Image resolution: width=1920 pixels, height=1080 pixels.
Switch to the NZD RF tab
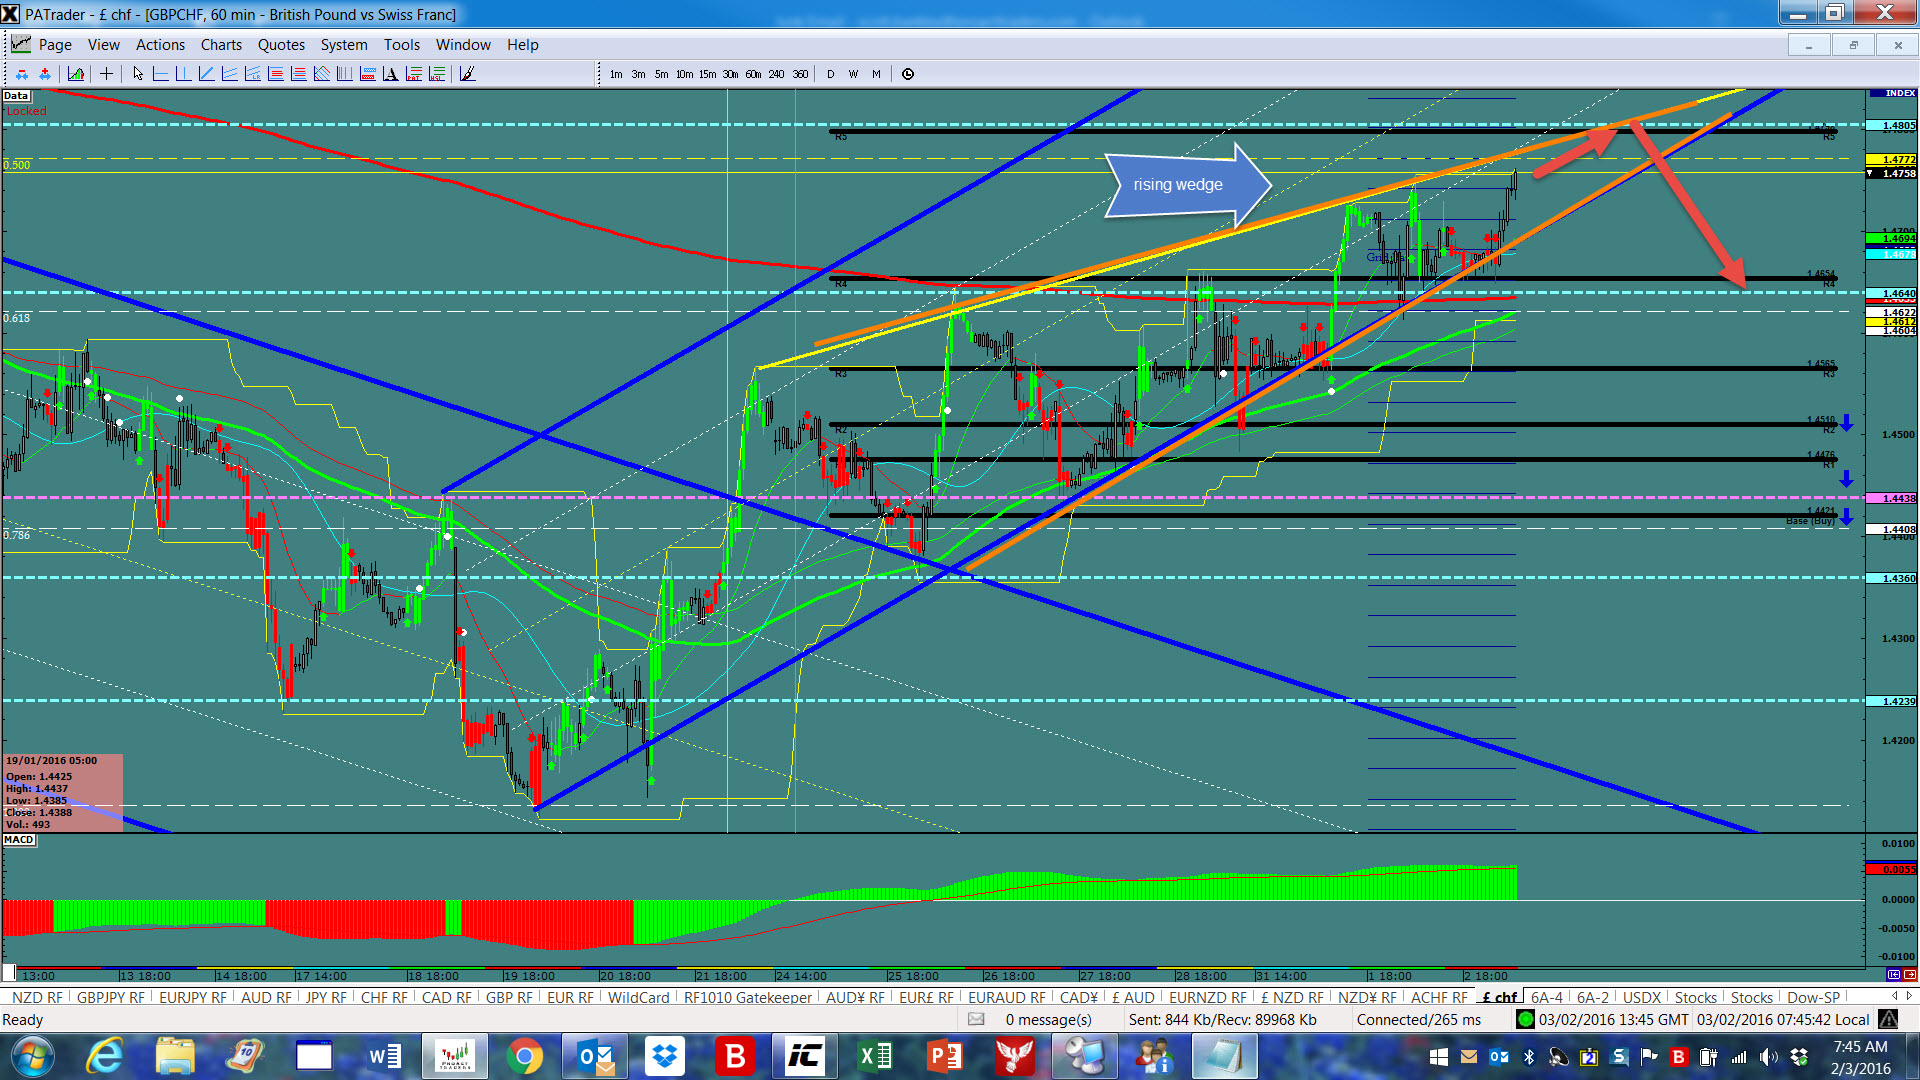tap(37, 997)
